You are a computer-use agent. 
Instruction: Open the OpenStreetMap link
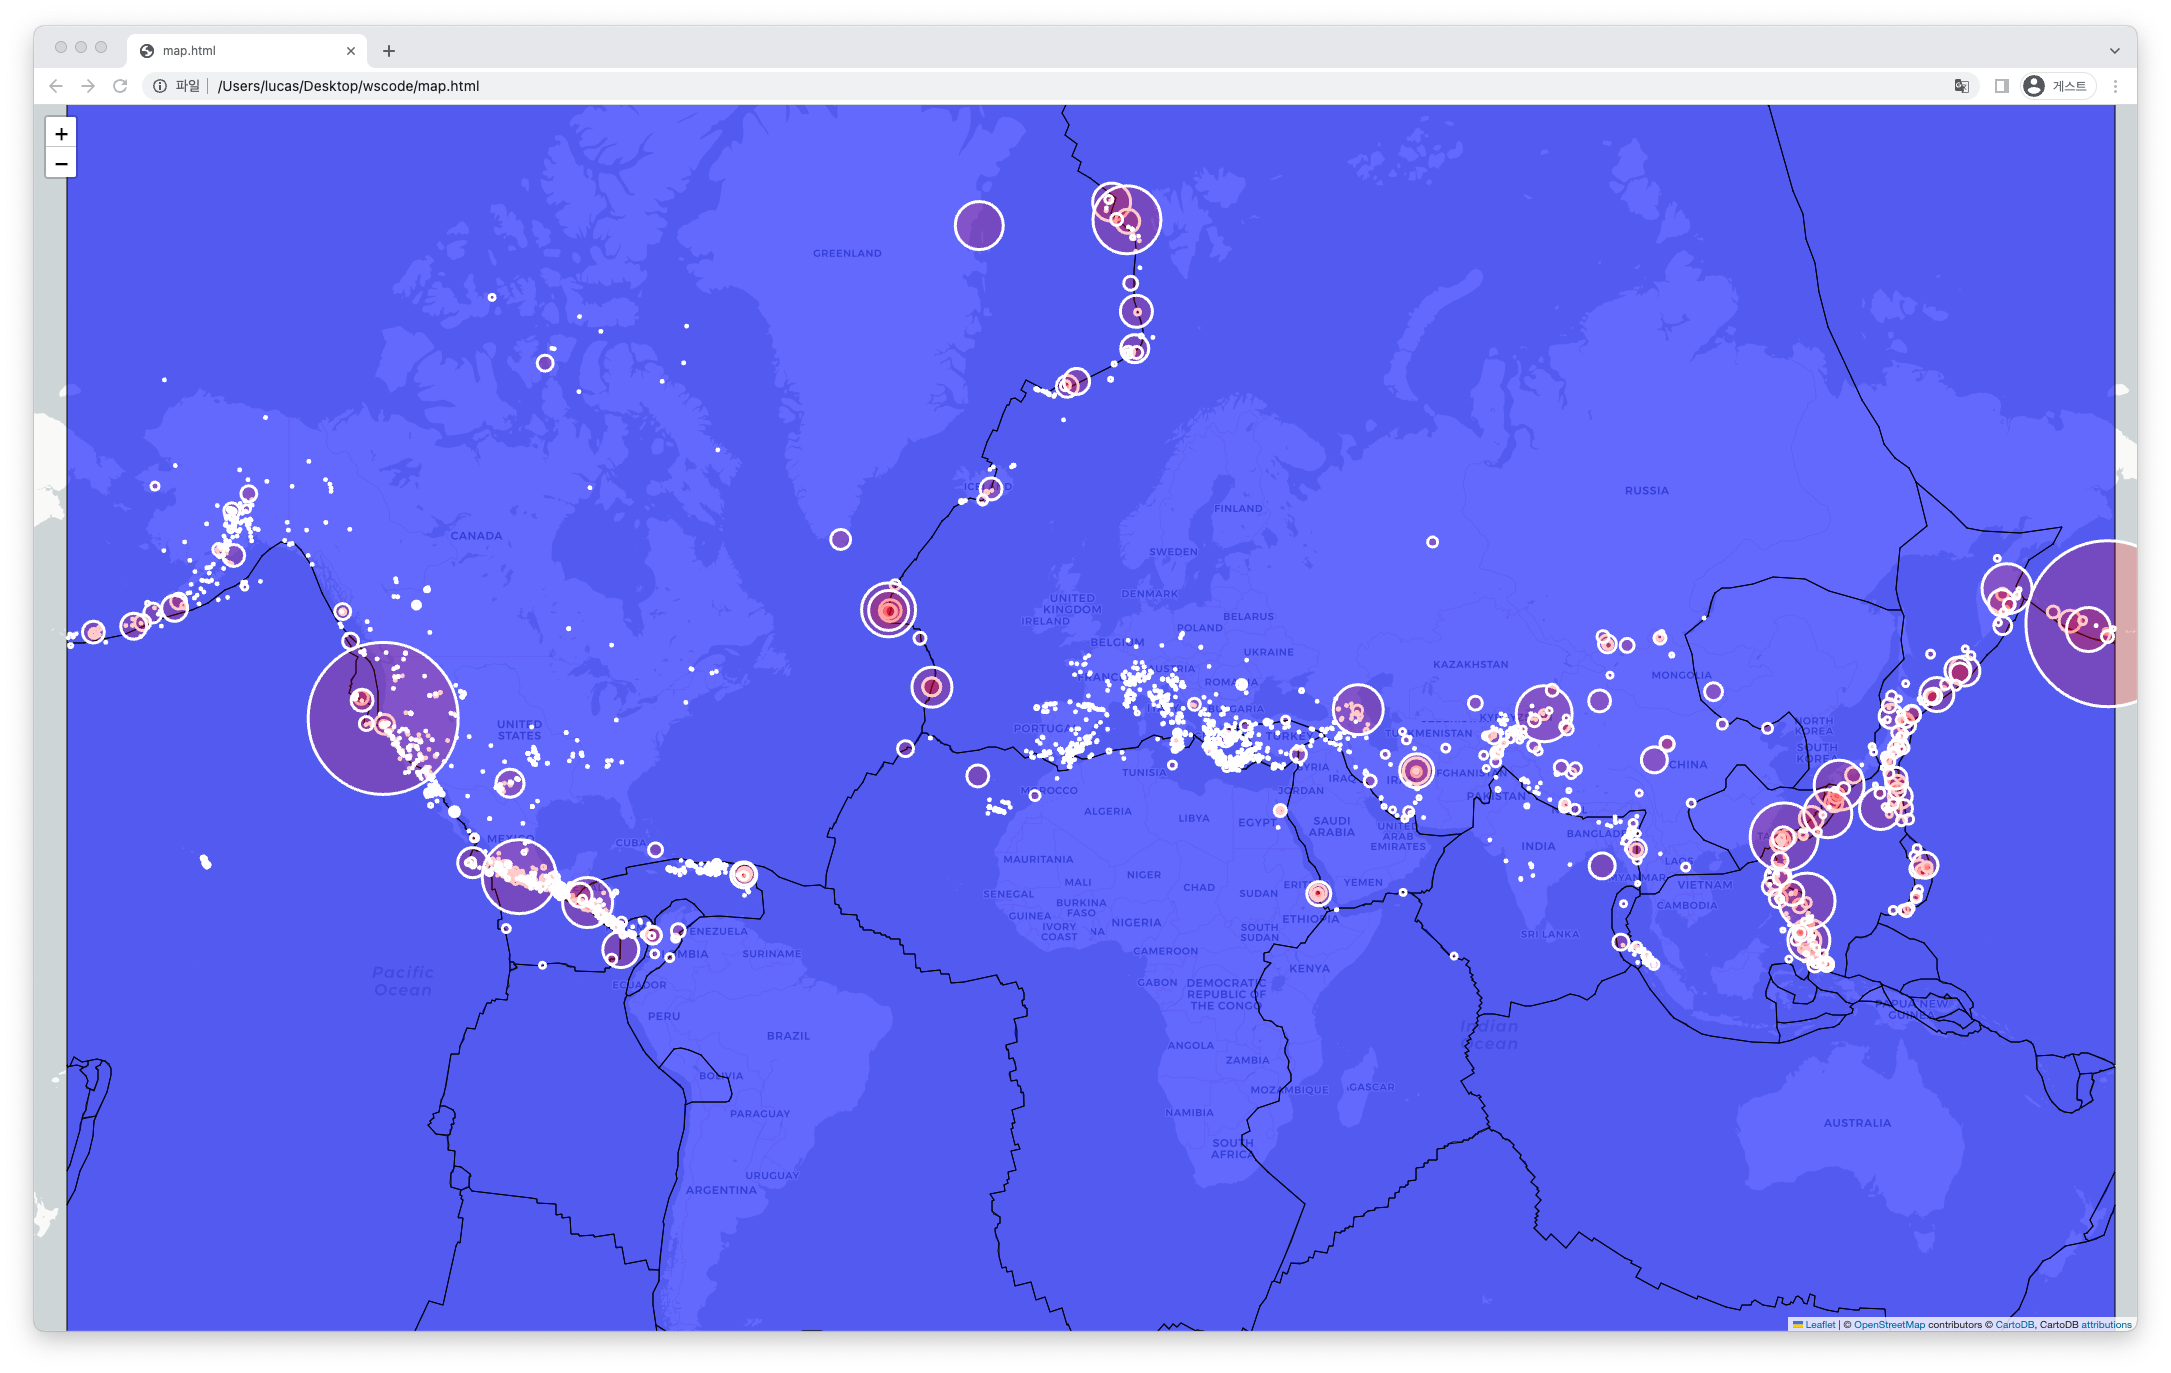click(x=1889, y=1324)
